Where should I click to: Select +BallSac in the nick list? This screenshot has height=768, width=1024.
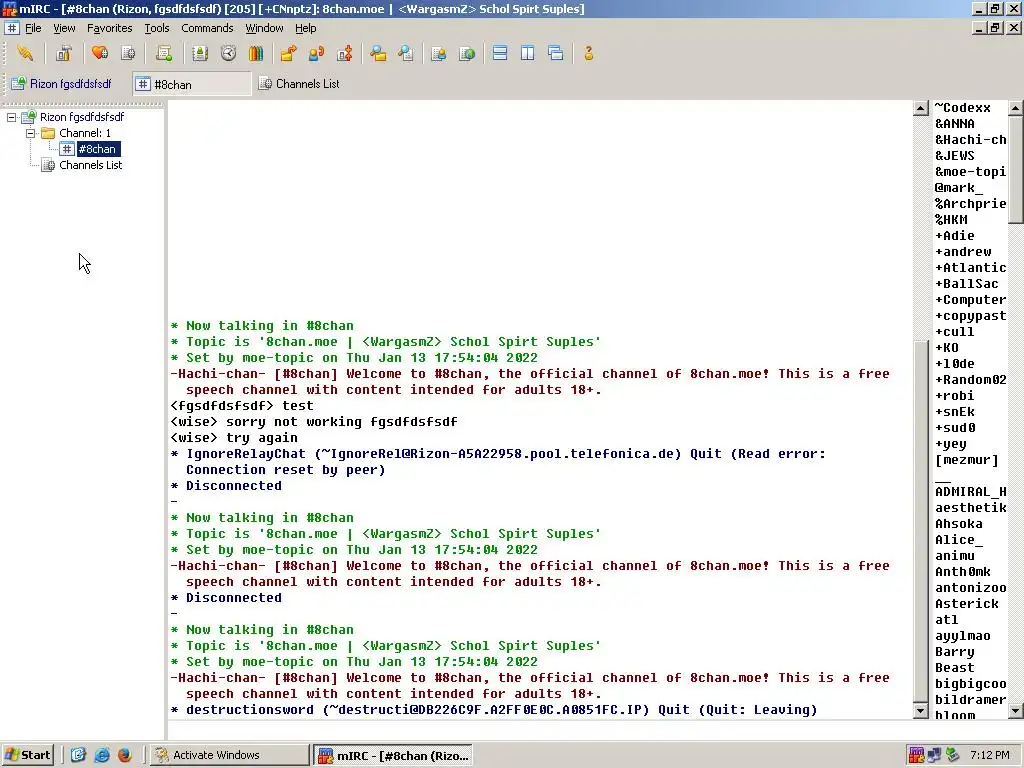tap(967, 283)
